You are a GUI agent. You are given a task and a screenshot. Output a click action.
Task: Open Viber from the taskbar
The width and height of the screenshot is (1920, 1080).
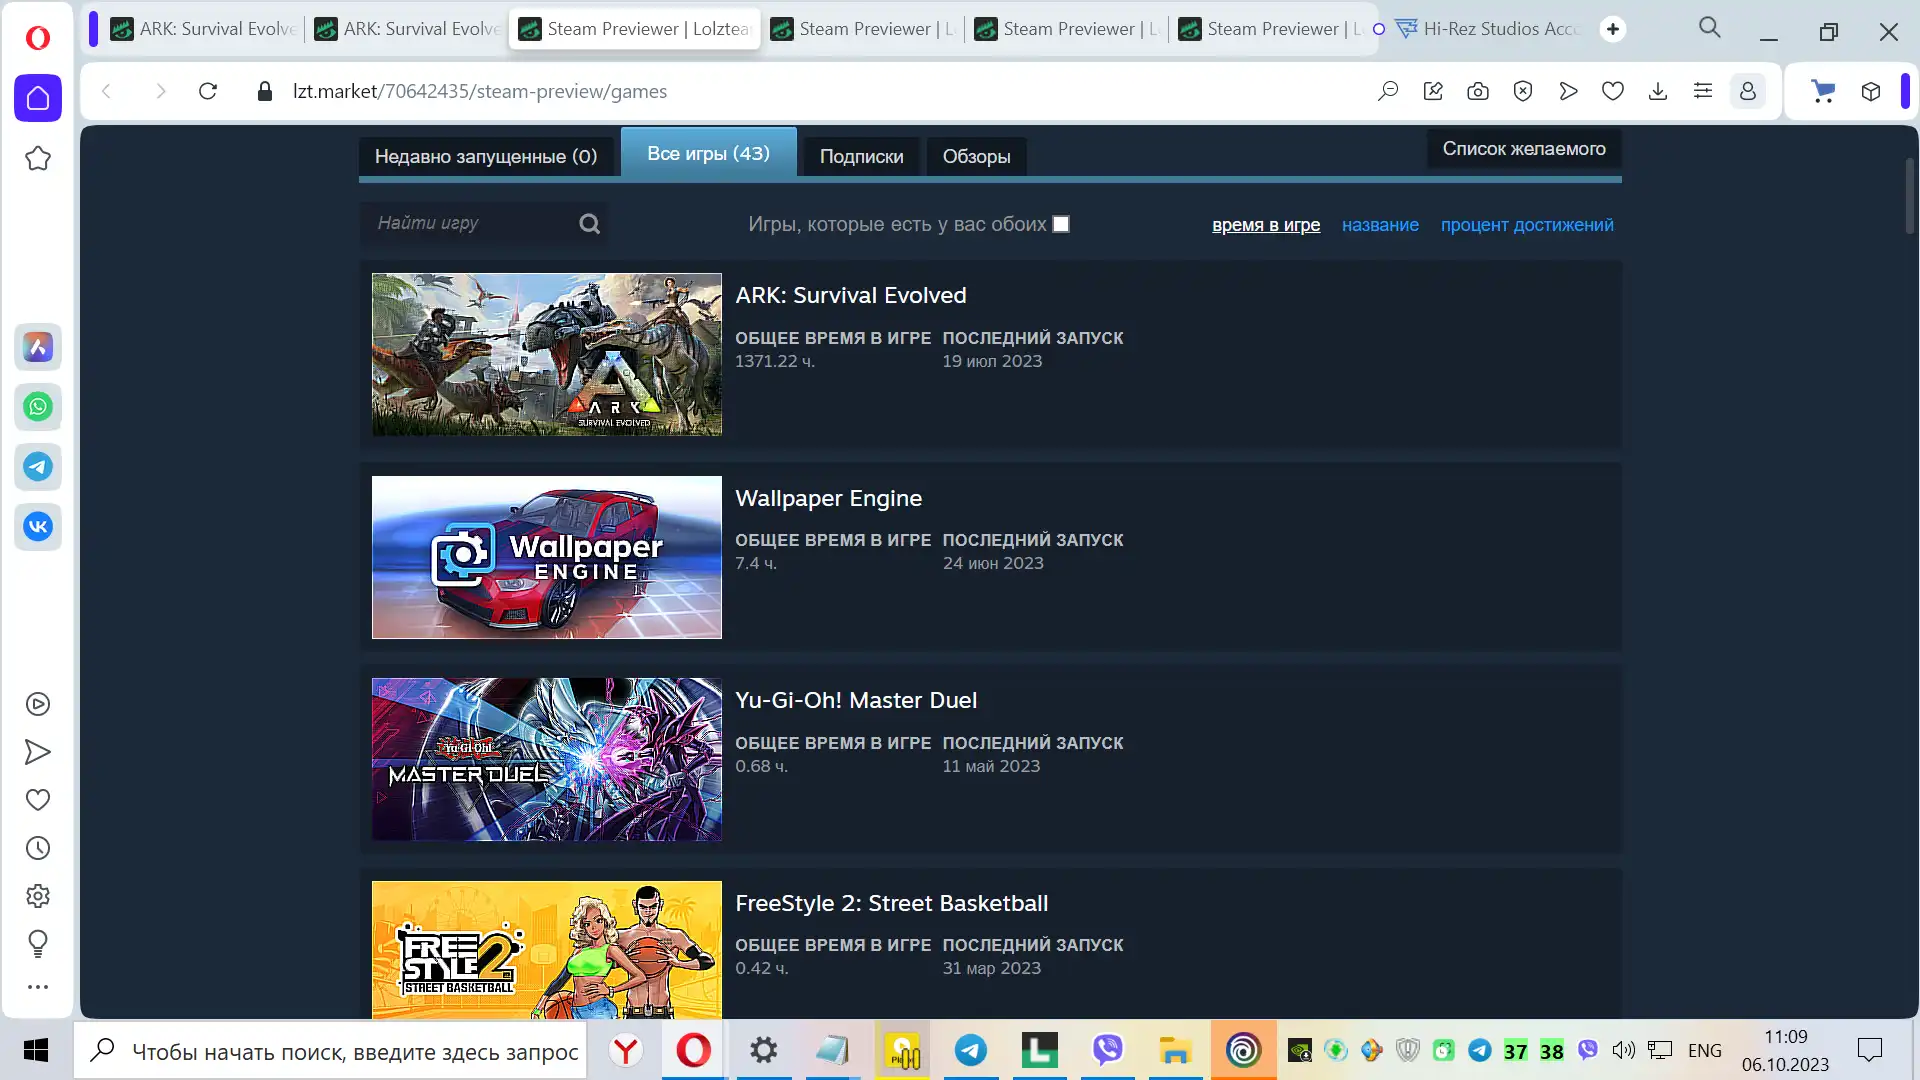point(1107,1050)
